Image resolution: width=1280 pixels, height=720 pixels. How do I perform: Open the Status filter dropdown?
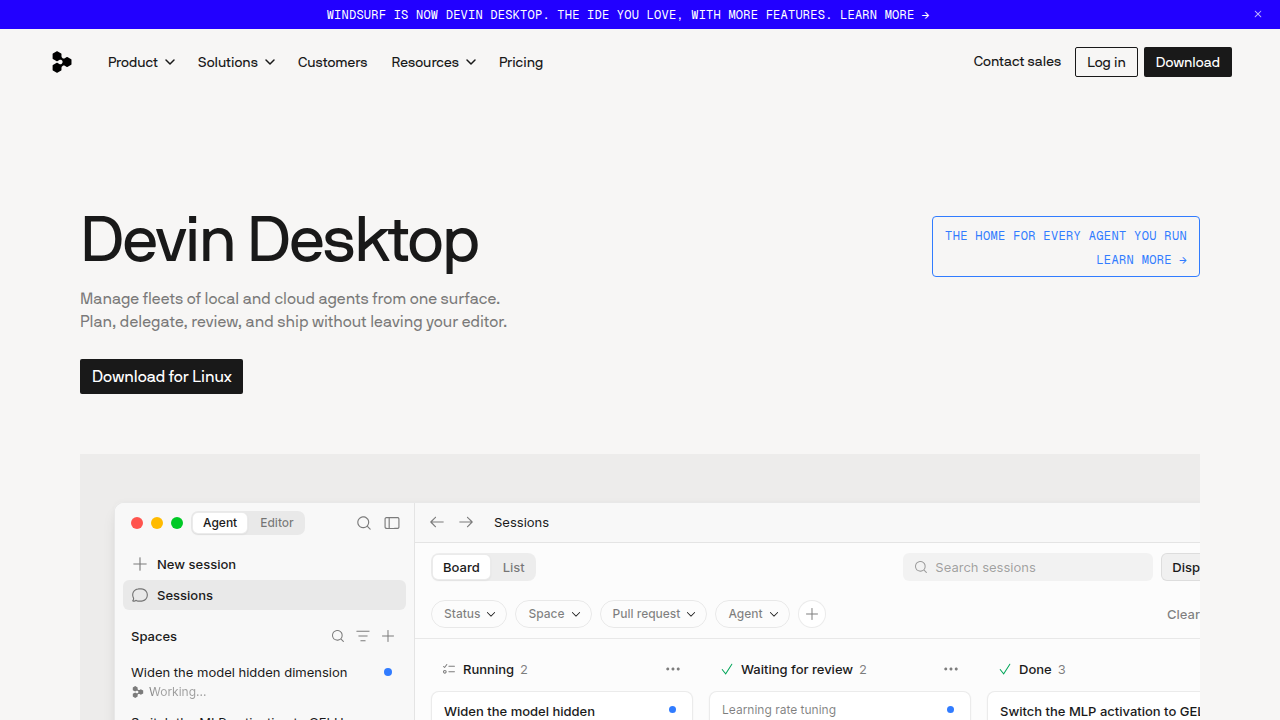(x=469, y=614)
